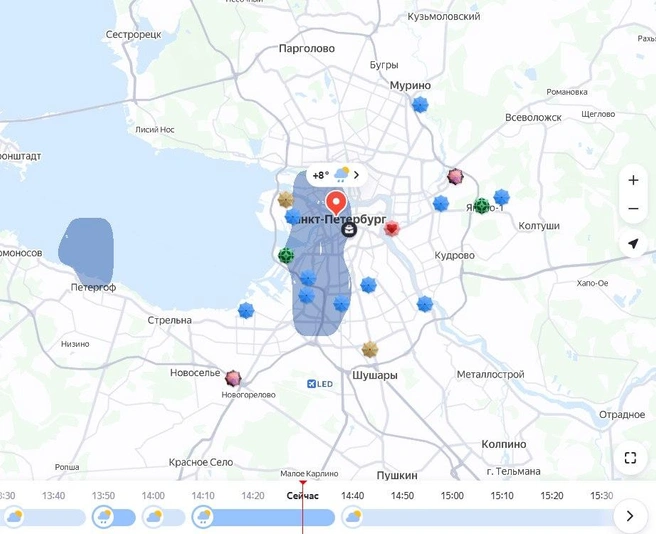The height and width of the screenshot is (534, 656).
Task: Select the Сейчас current time label
Action: (x=302, y=496)
